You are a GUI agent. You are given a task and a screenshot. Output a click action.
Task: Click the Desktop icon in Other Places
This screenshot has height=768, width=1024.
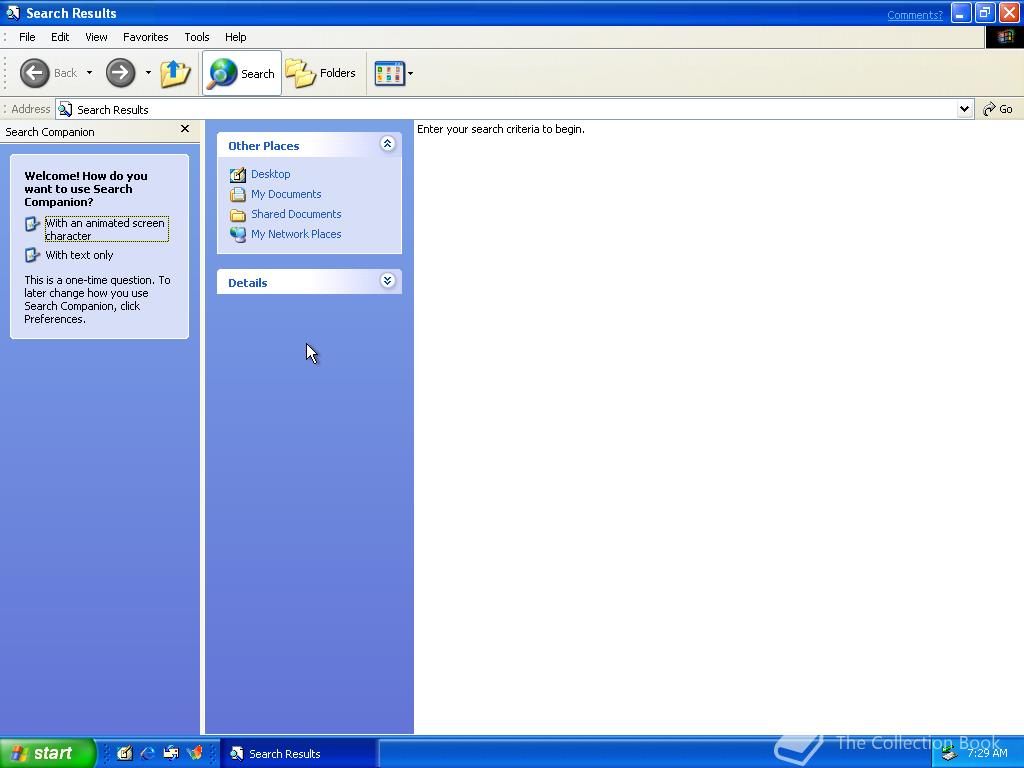tap(238, 175)
